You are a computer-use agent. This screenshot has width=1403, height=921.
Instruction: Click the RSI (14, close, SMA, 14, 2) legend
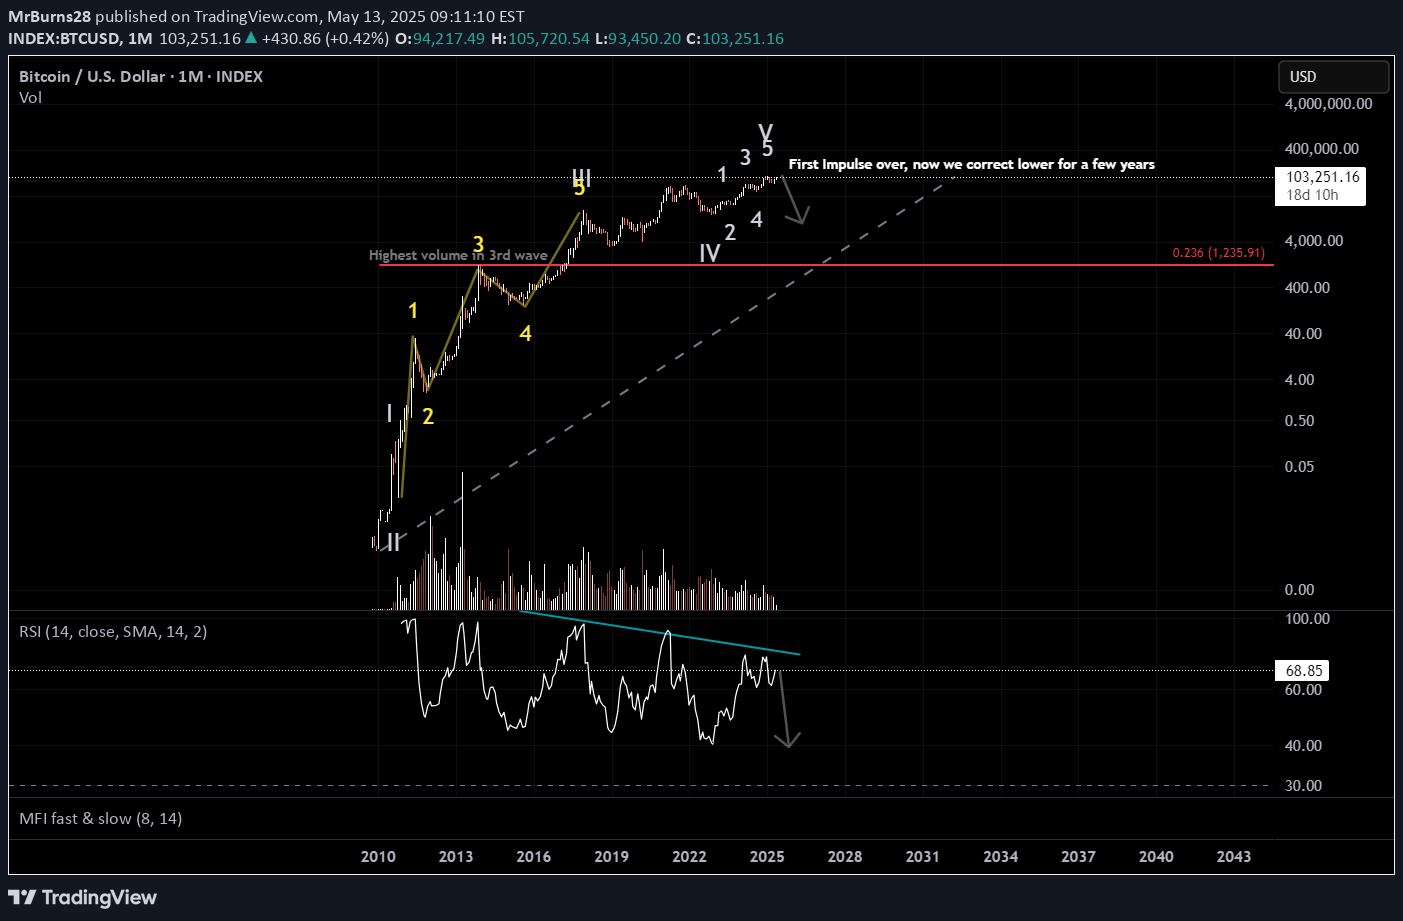click(x=113, y=631)
